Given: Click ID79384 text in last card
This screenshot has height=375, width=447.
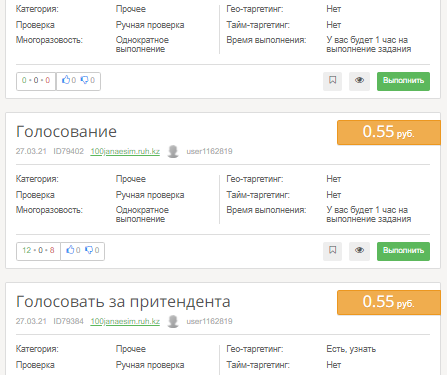Looking at the screenshot, I should [x=68, y=321].
